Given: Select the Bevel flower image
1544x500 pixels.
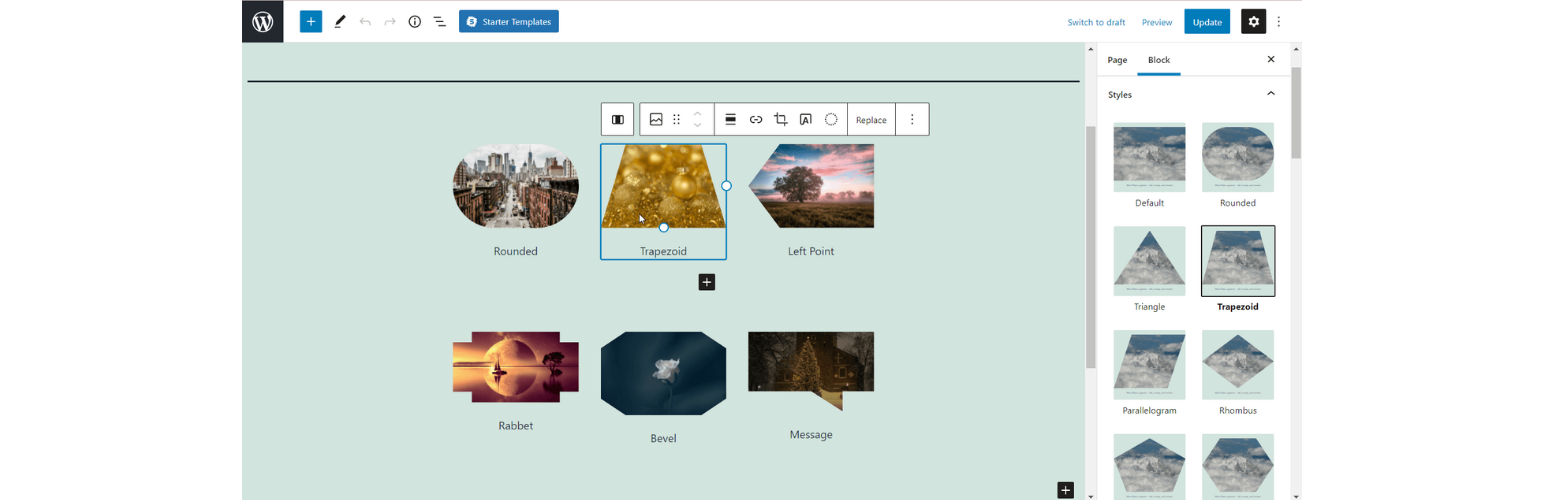Looking at the screenshot, I should coord(663,373).
